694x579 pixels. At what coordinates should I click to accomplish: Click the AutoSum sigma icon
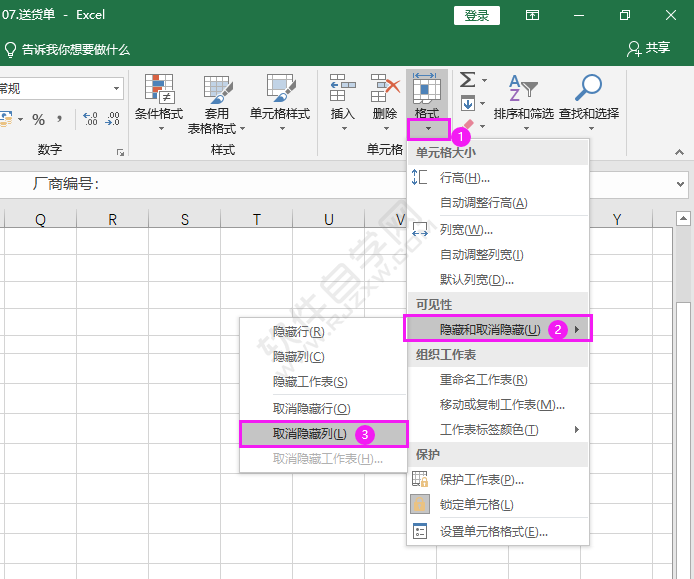click(x=467, y=80)
